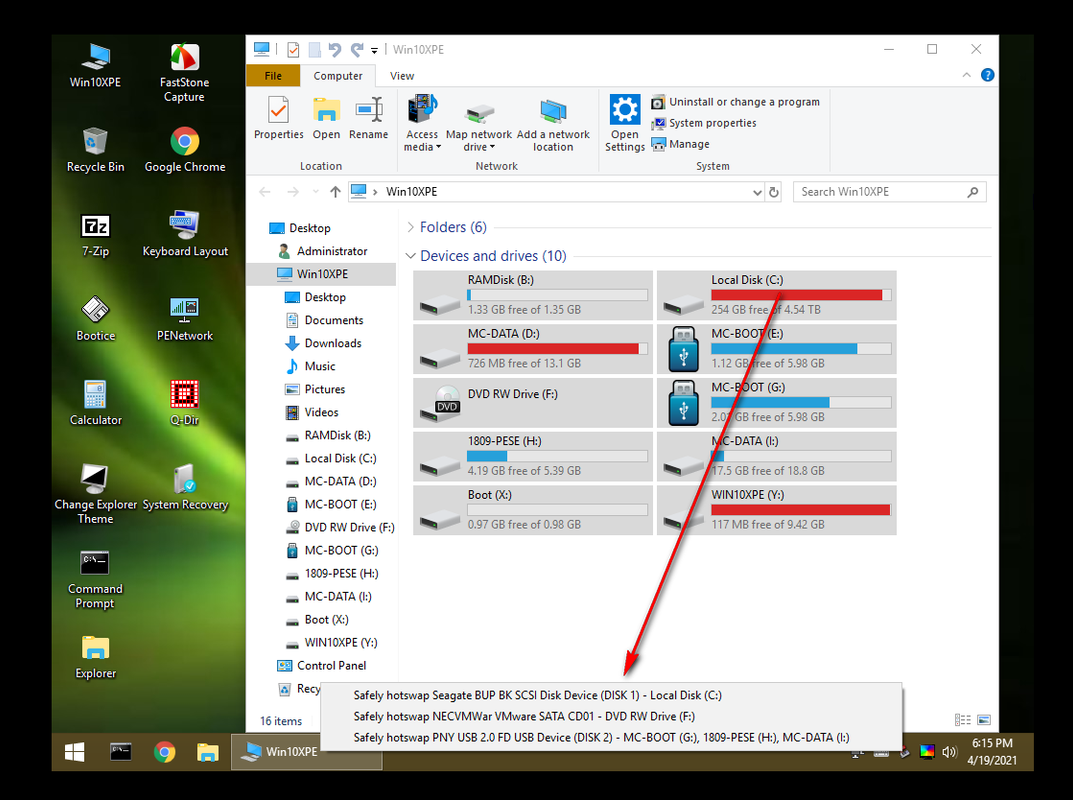Switch to the View ribbon tab
This screenshot has height=800, width=1073.
click(x=402, y=76)
